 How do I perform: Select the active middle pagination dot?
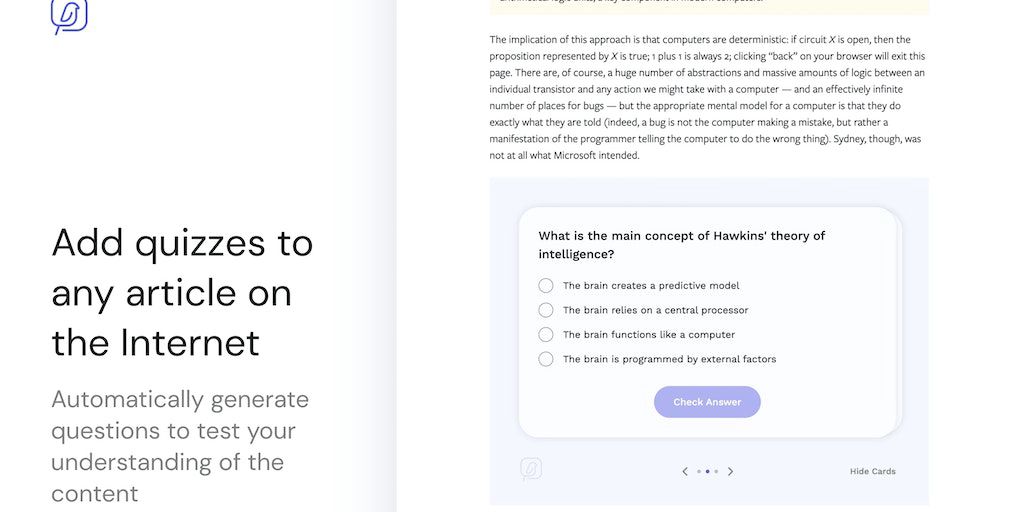pos(707,471)
